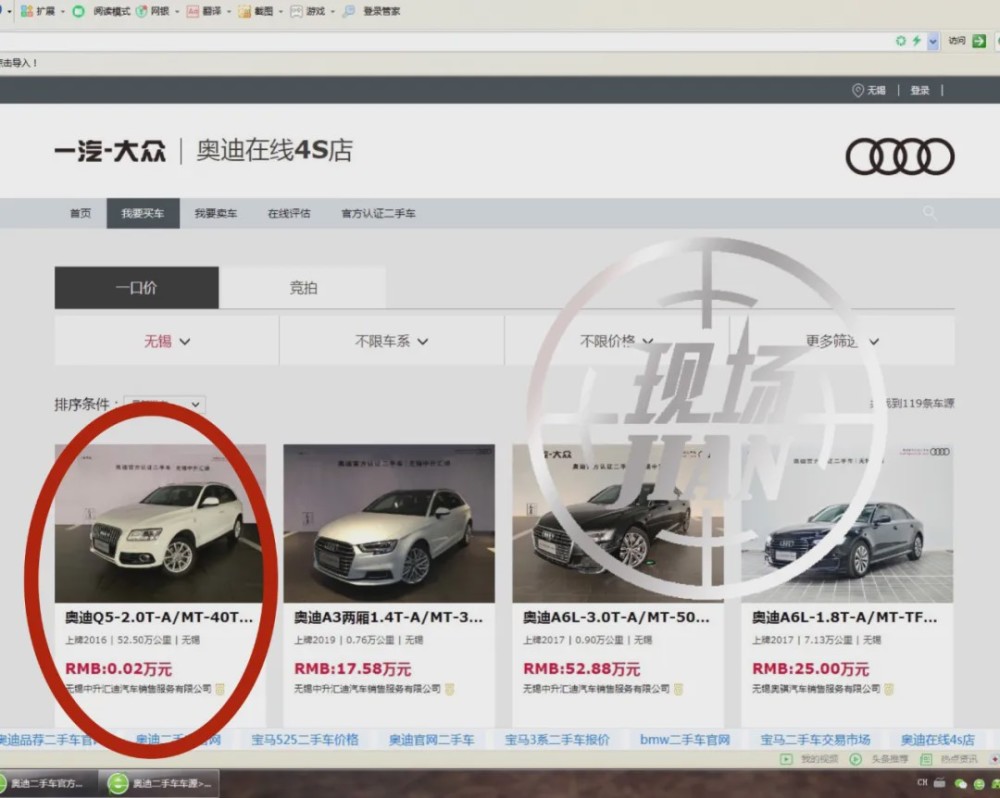1000x798 pixels.
Task: Switch to the 奥迪二手车官方 taskbar window
Action: point(48,783)
